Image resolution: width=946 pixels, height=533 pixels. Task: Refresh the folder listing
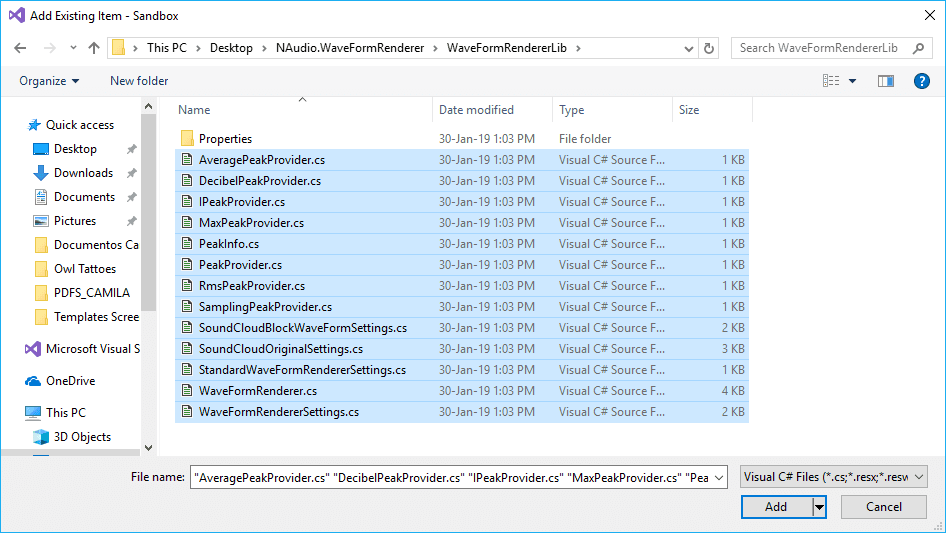coord(709,48)
